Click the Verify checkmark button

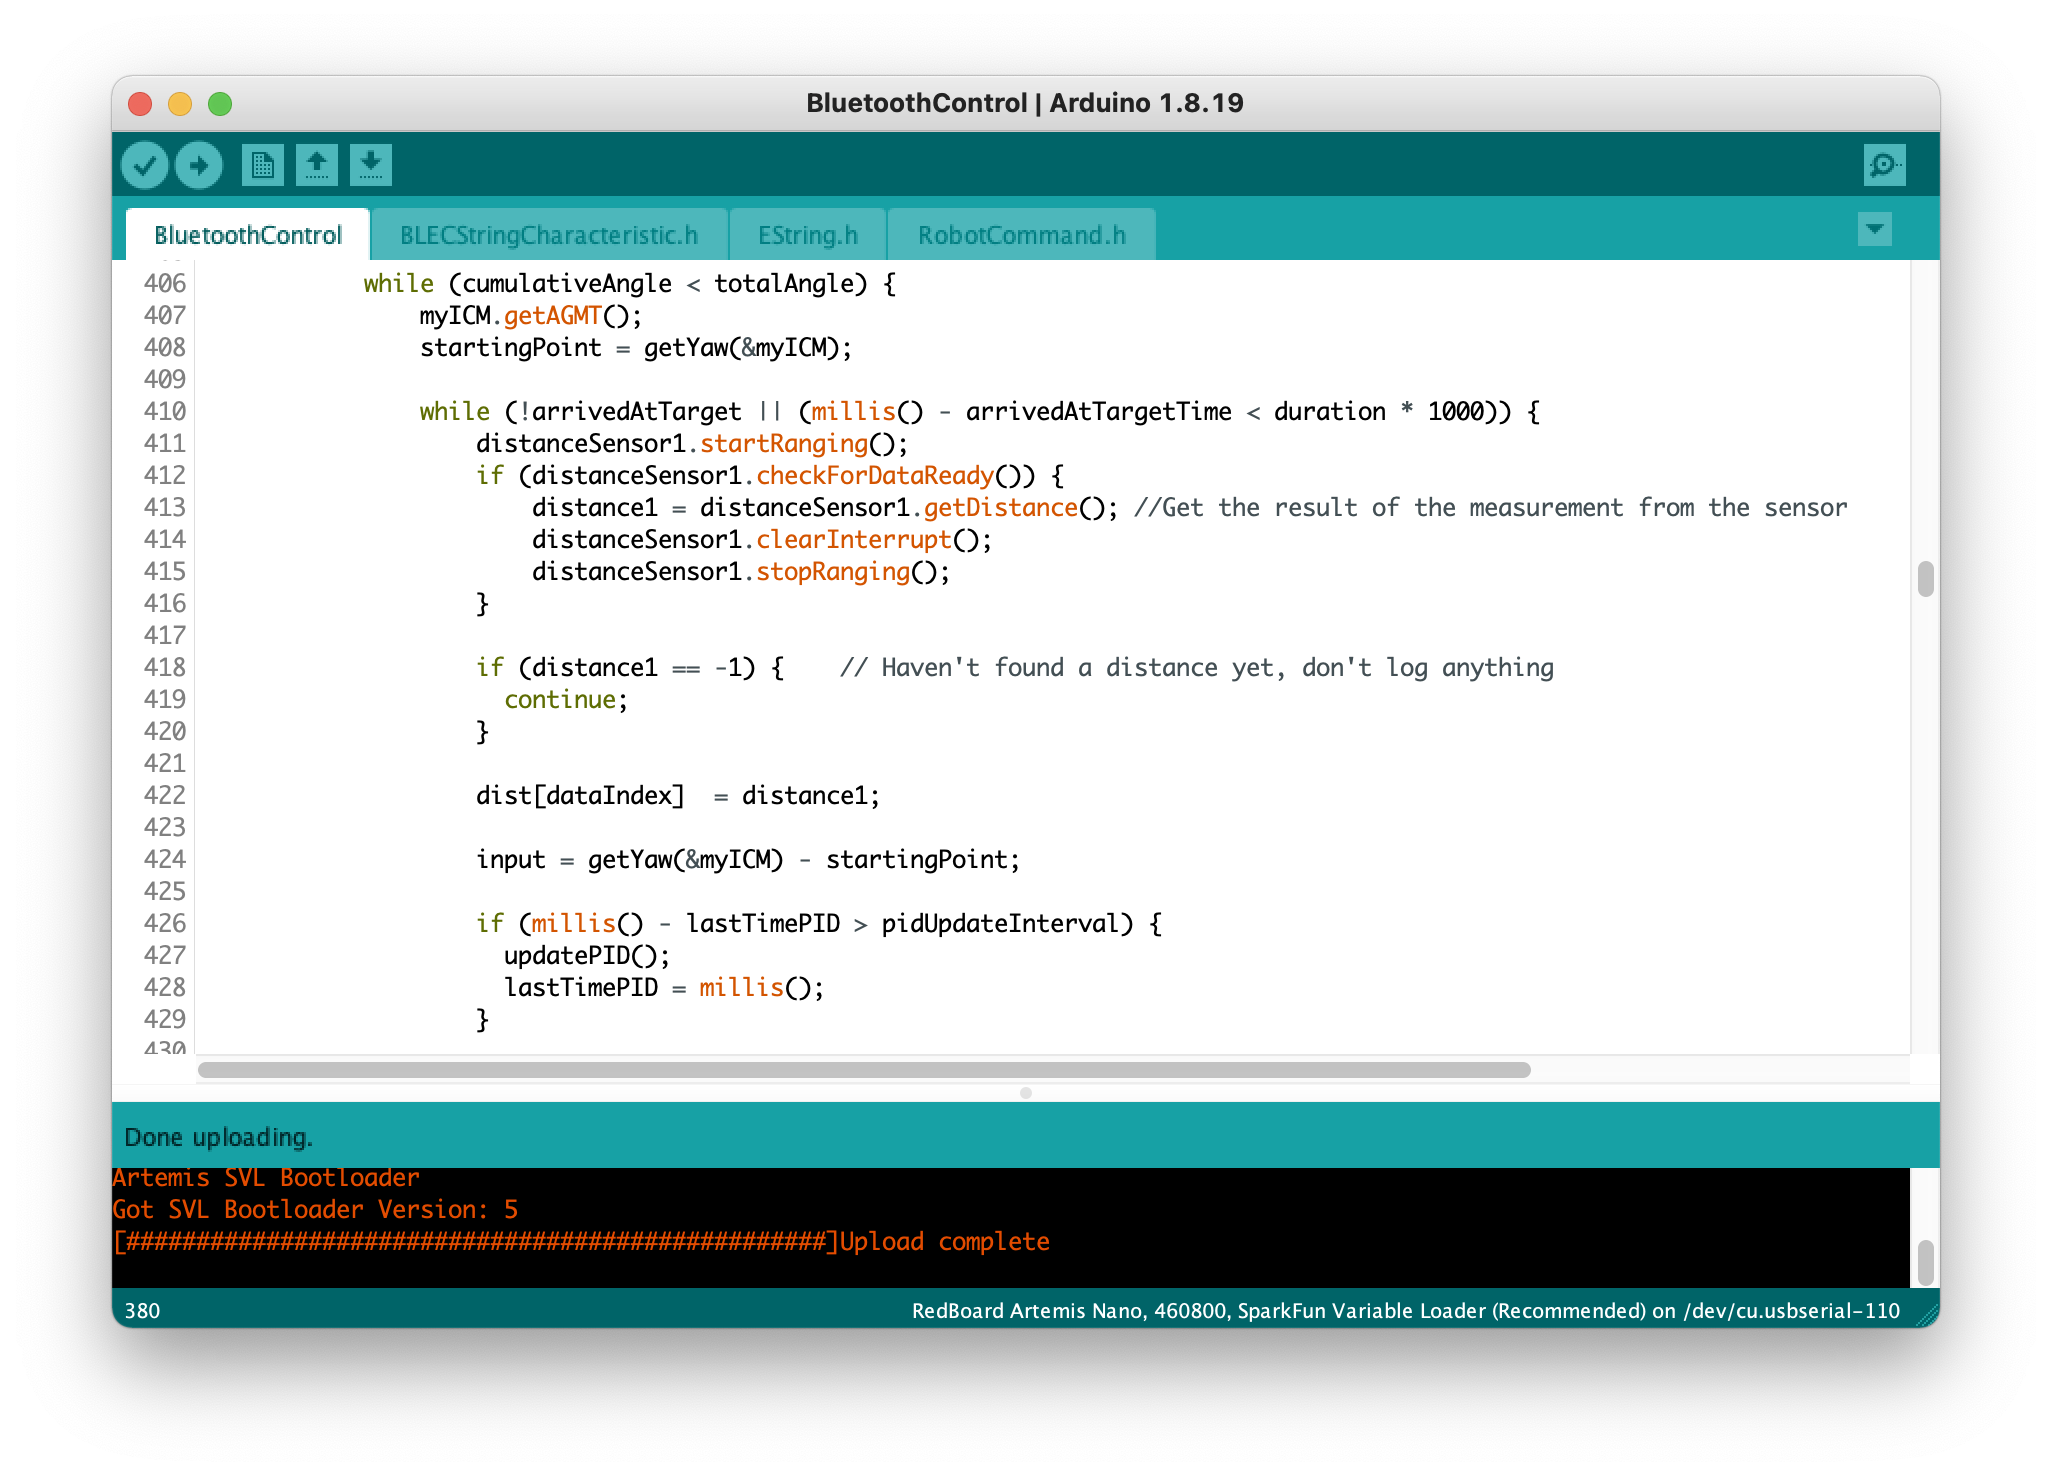pos(145,165)
